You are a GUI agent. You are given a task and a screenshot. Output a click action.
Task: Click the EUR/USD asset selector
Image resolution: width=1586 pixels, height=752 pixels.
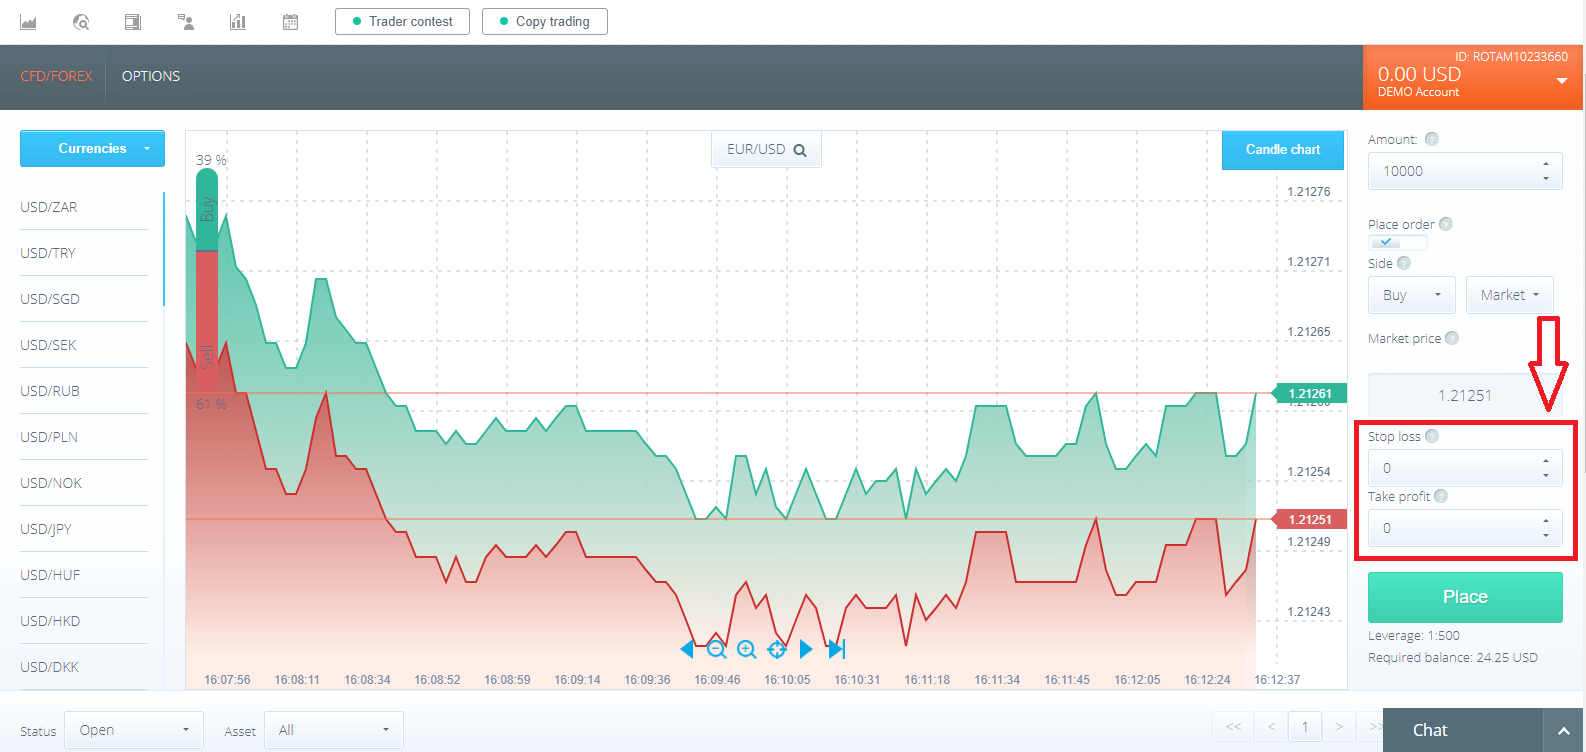(x=766, y=149)
